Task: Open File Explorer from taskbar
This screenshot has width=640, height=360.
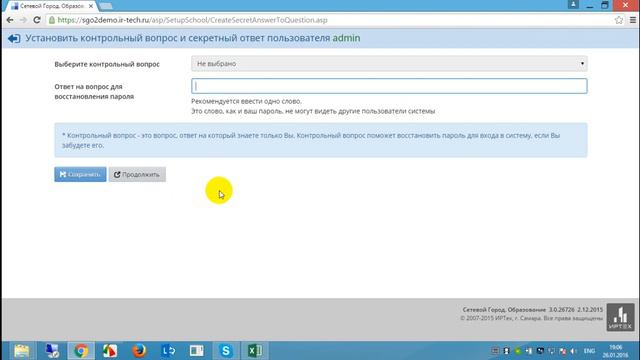Action: 22,351
